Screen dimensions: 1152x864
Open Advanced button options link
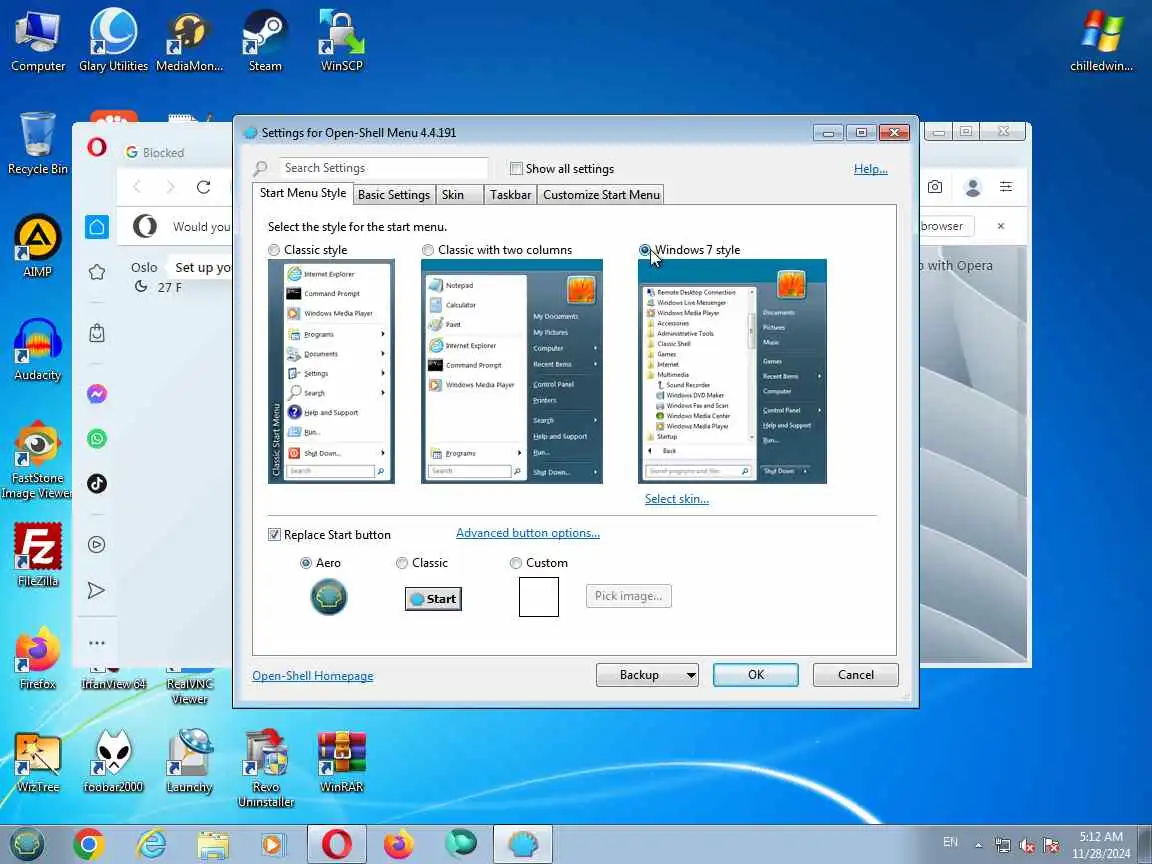coord(528,533)
